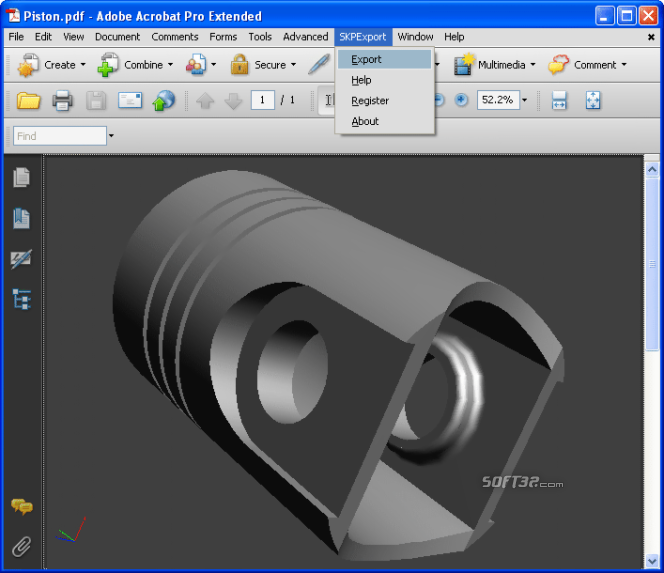Expand the Create dropdown arrow
664x573 pixels.
83,65
